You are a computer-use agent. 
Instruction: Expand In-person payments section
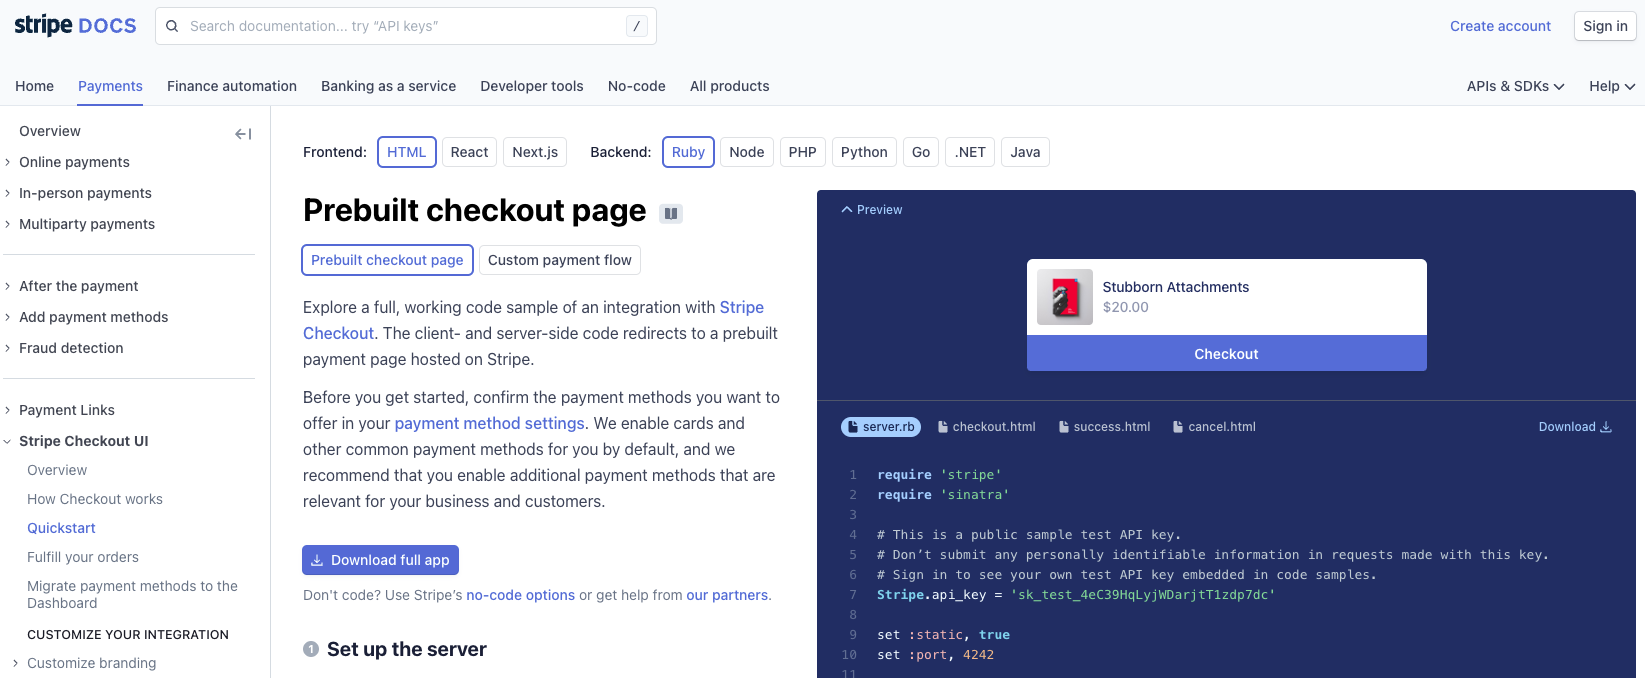point(8,193)
